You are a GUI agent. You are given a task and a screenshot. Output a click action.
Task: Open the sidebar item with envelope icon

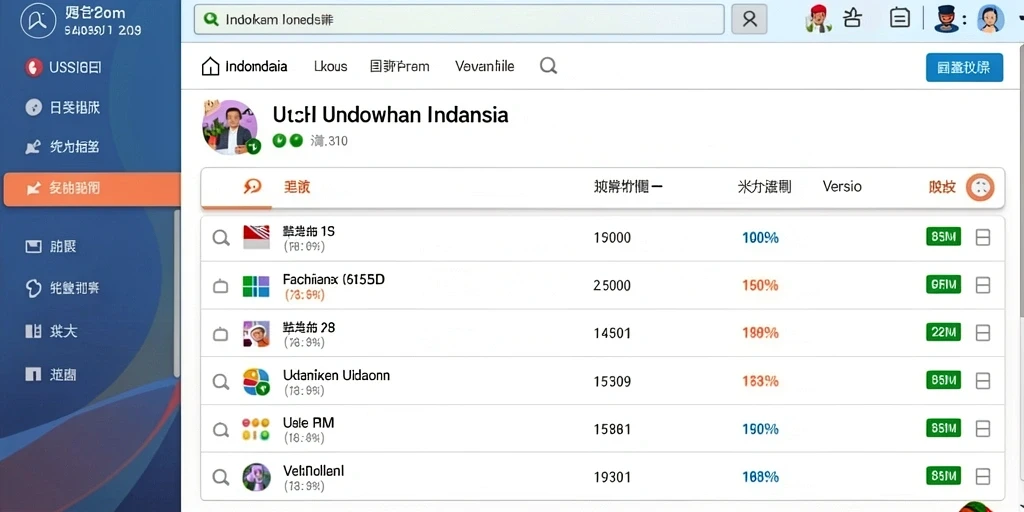51,246
